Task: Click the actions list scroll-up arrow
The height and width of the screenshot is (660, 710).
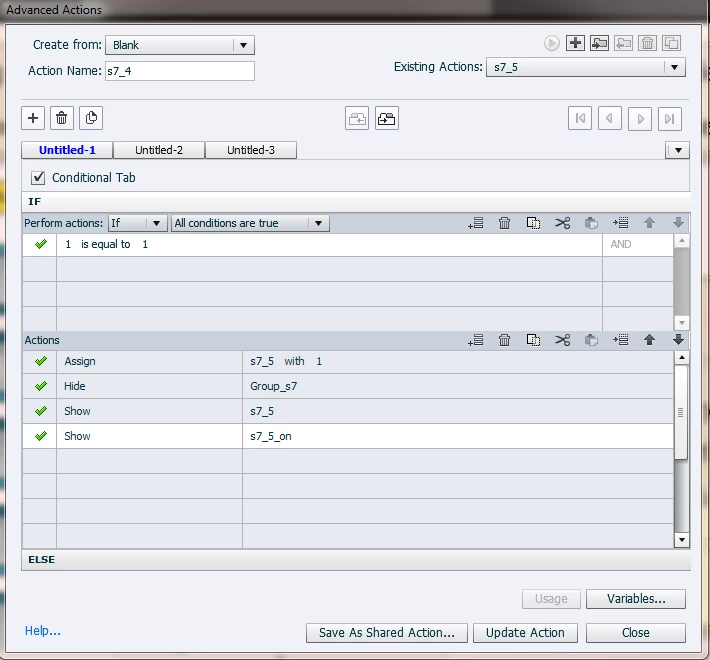Action: pyautogui.click(x=681, y=358)
